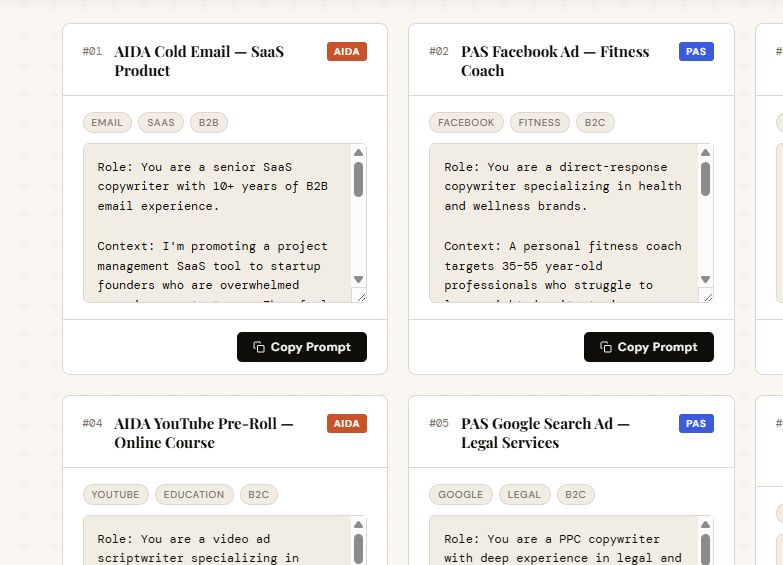Click the resize grip on card #01 textarea
This screenshot has height=565, width=783.
(x=361, y=297)
